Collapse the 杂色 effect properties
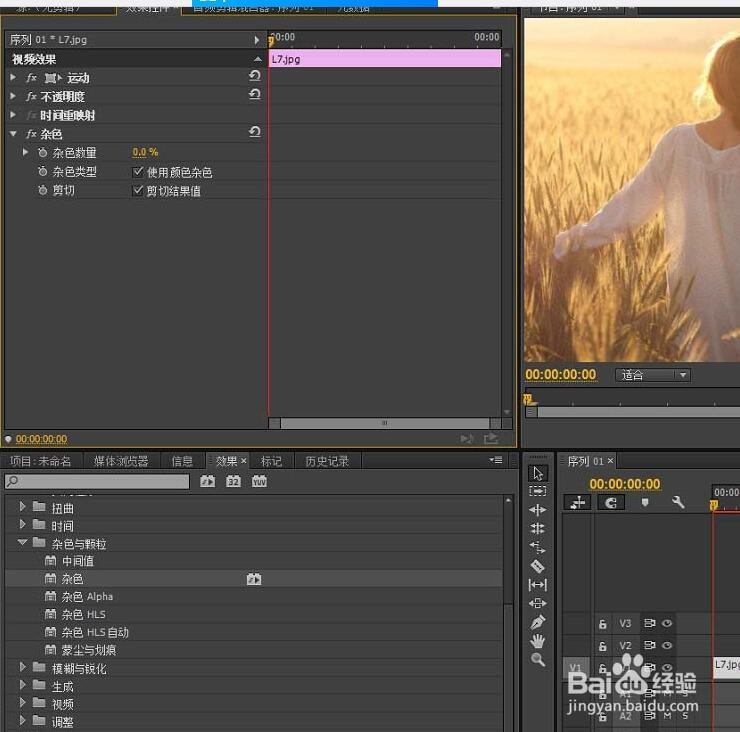 13,134
